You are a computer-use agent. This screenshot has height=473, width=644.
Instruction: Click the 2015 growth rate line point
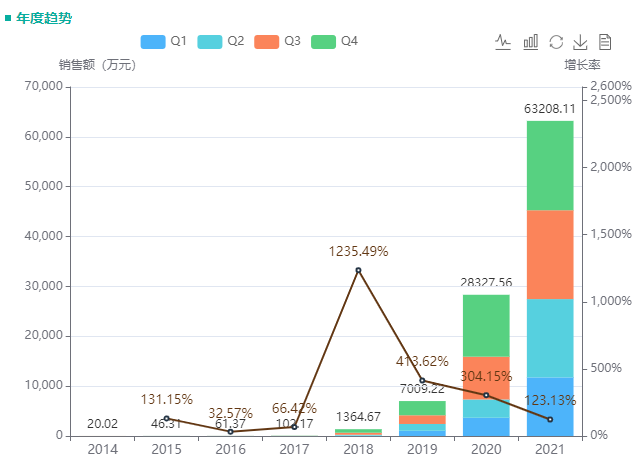point(166,418)
